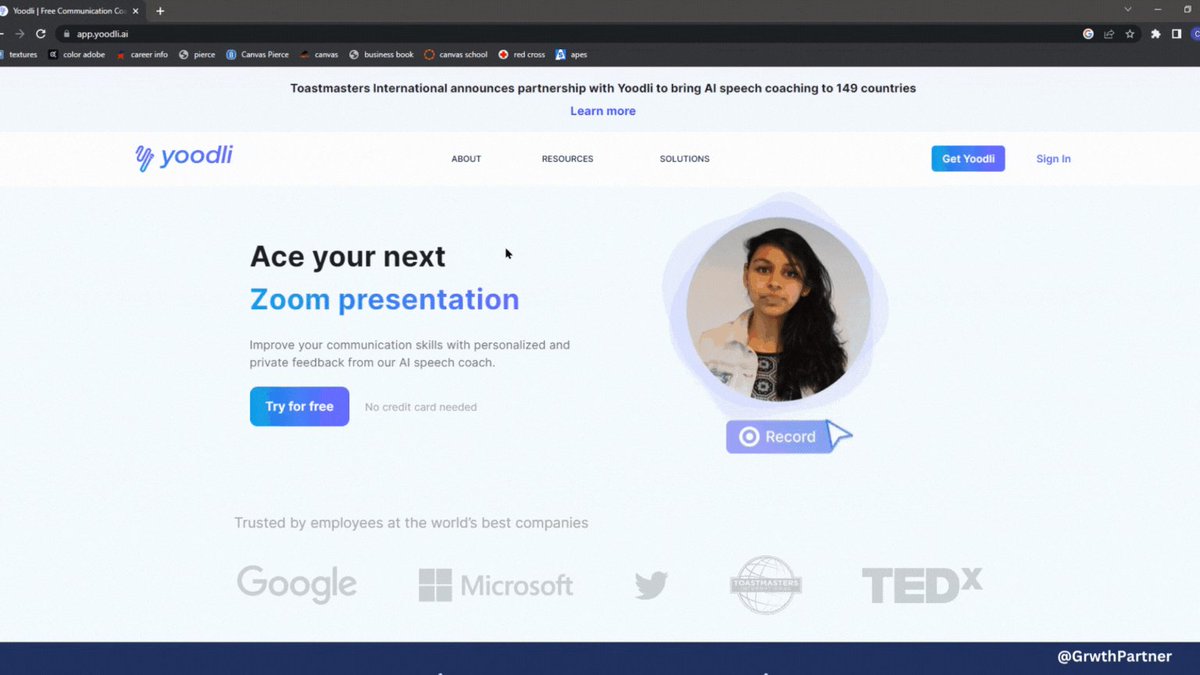
Task: Bookmark this page with the star icon
Action: 1130,33
